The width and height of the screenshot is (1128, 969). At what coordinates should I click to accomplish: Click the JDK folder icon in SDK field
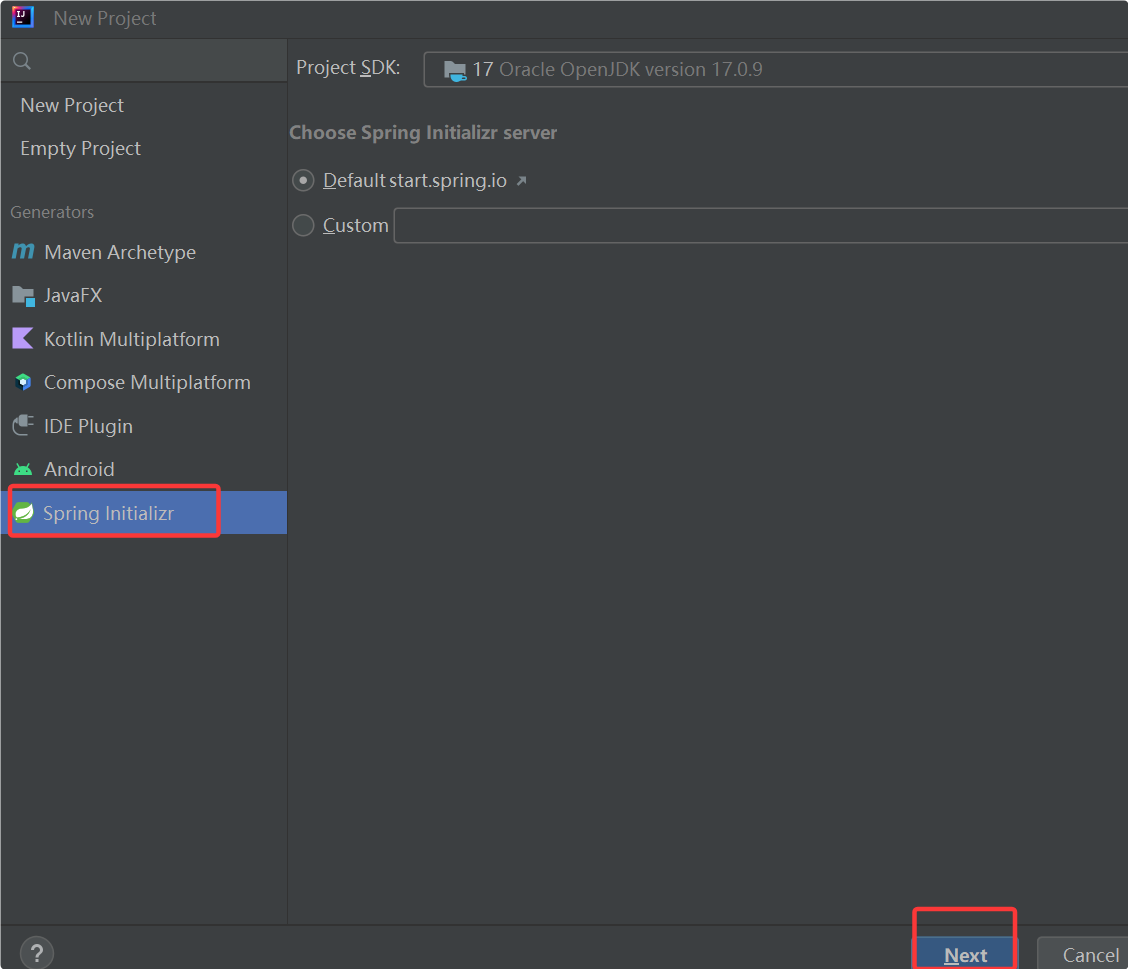(x=455, y=70)
